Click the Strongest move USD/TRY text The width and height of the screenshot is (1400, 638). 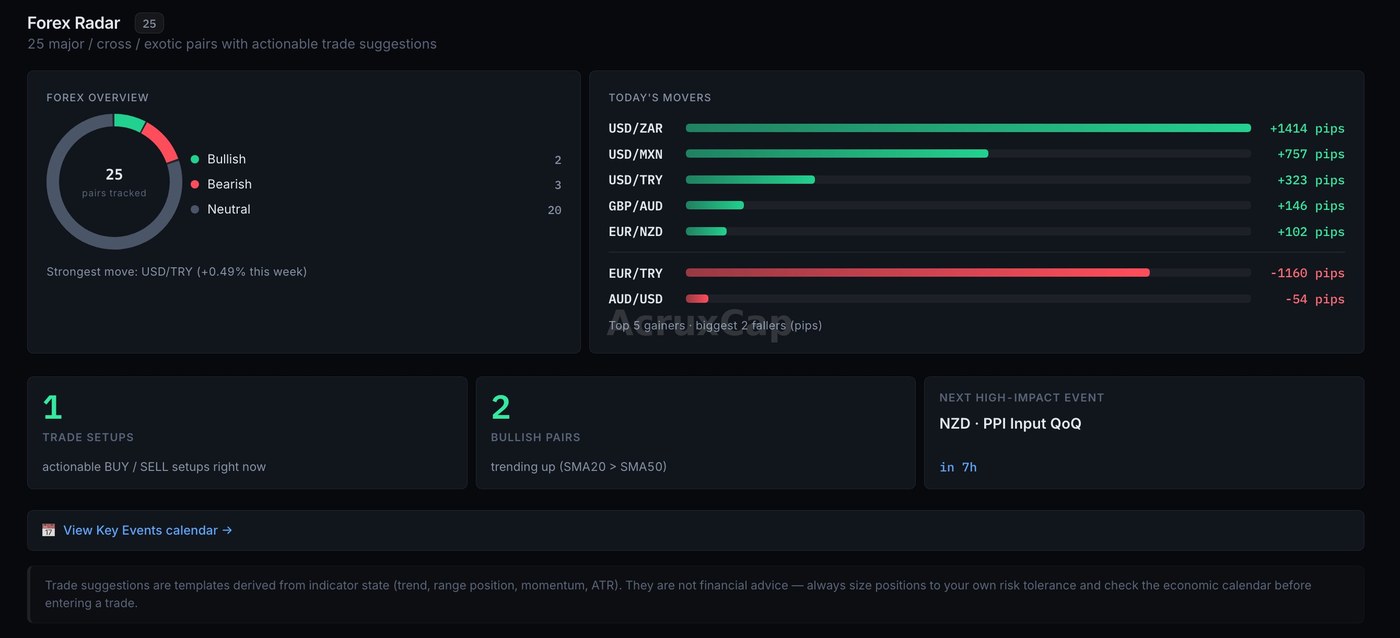click(x=176, y=271)
